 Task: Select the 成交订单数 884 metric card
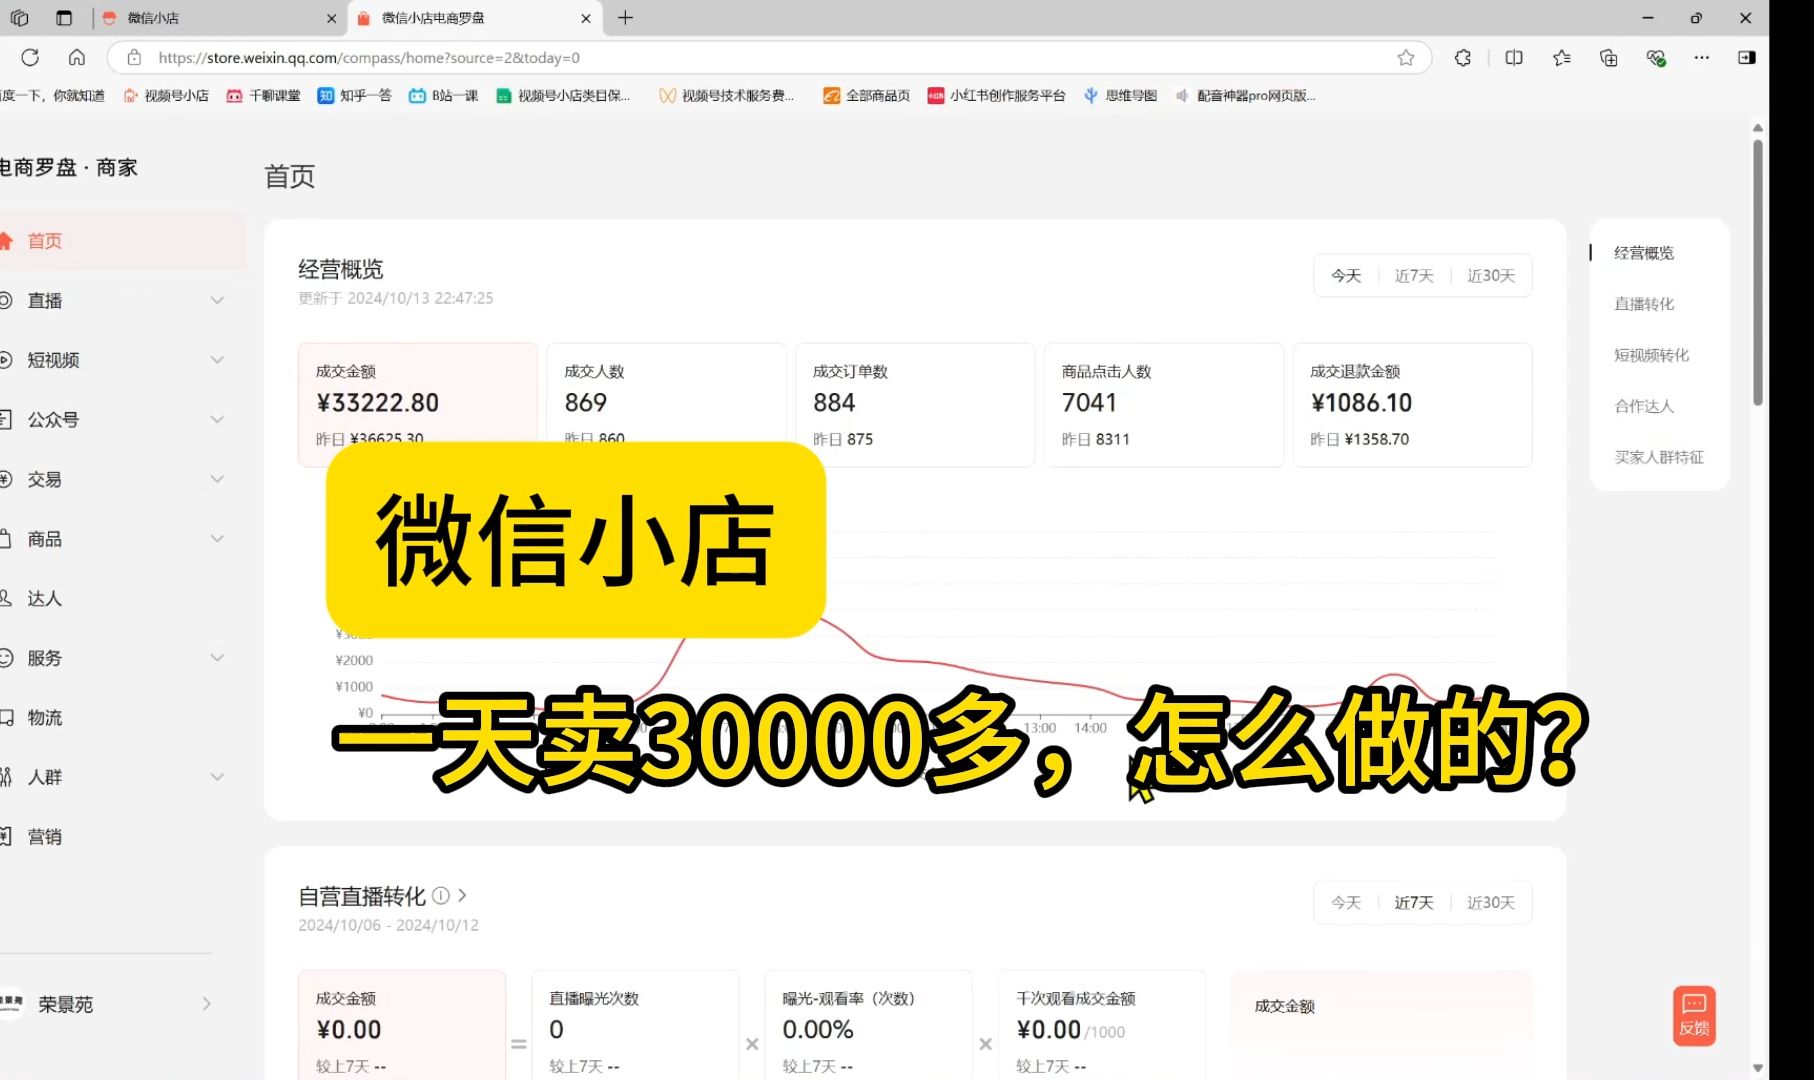(x=915, y=405)
